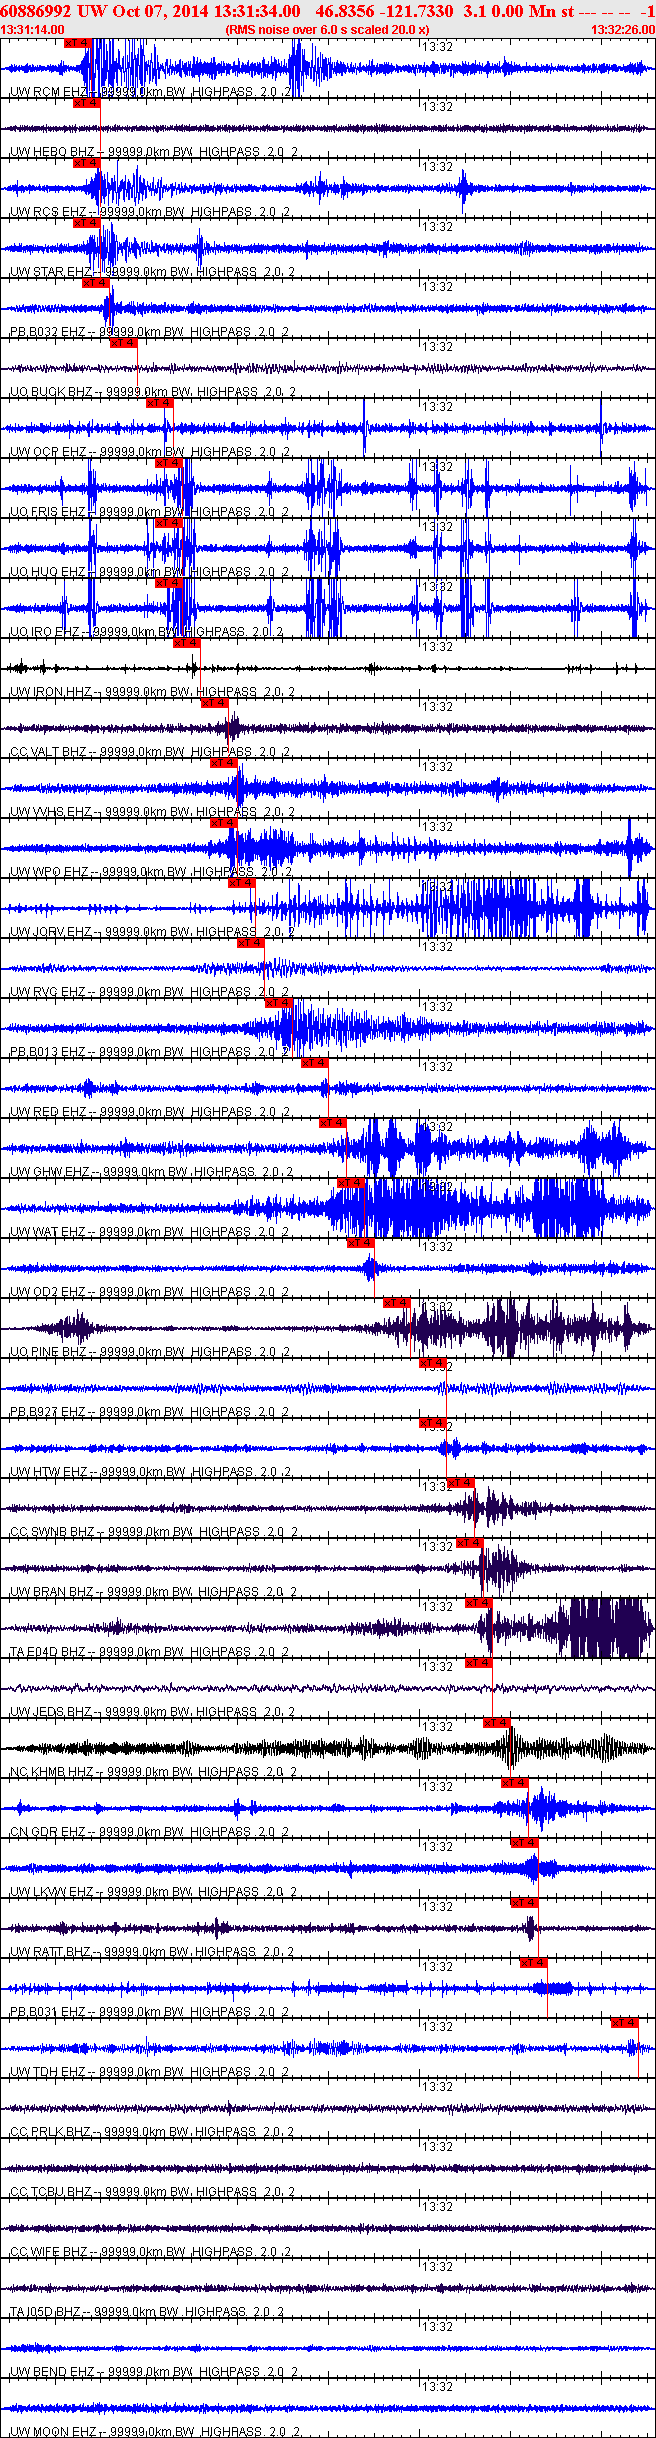Click the event ID 60886992 in header
Image resolution: width=656 pixels, height=2438 pixels.
pyautogui.click(x=35, y=10)
